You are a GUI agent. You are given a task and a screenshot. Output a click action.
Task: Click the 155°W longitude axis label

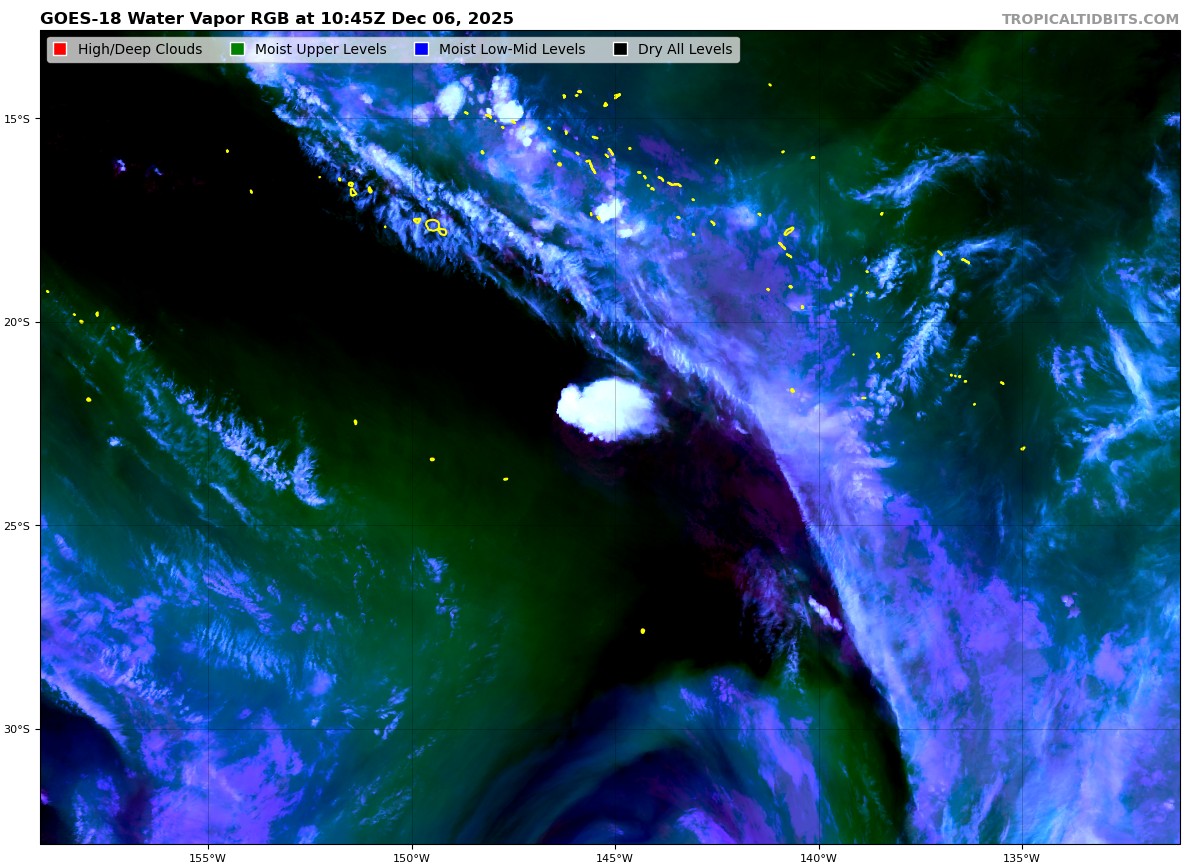click(208, 857)
